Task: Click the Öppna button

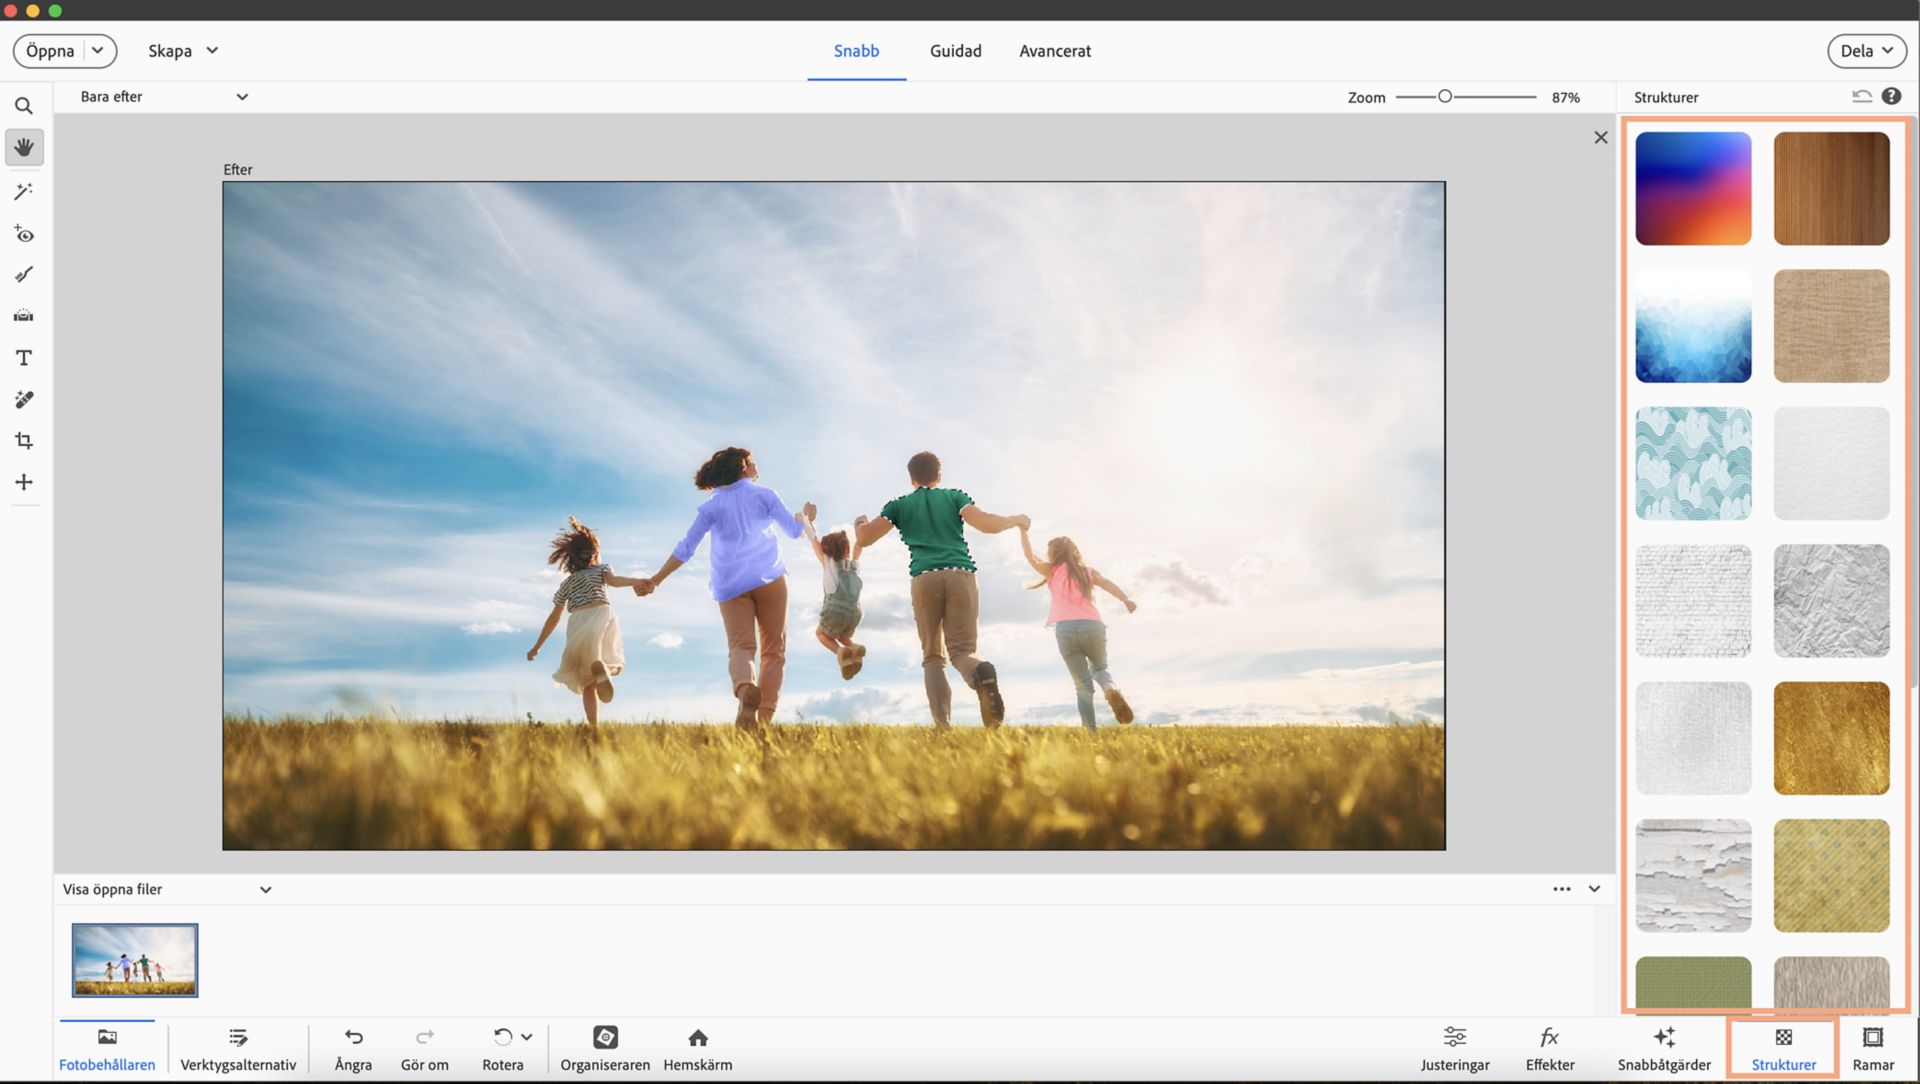Action: click(50, 51)
